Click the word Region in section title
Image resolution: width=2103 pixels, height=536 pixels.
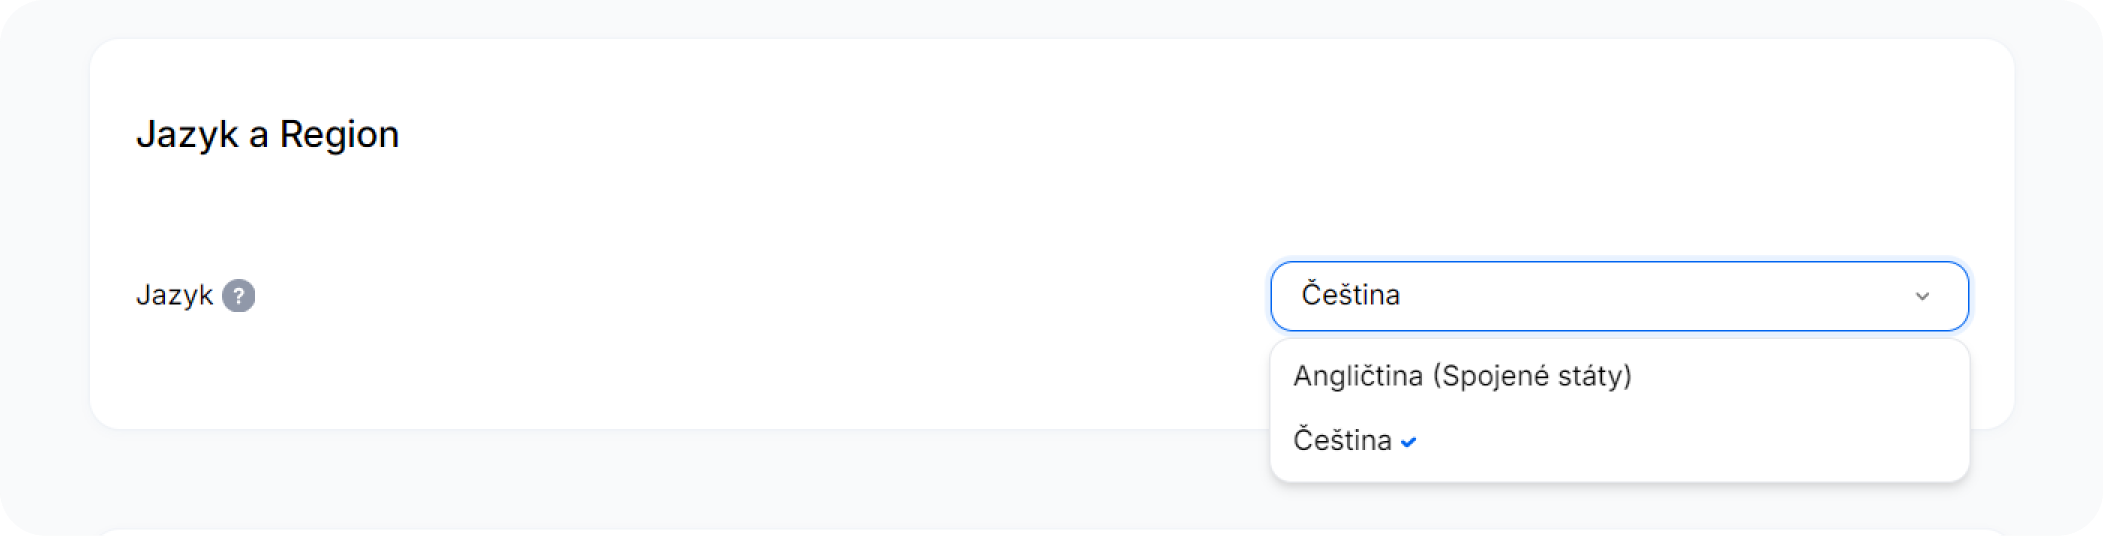(339, 135)
